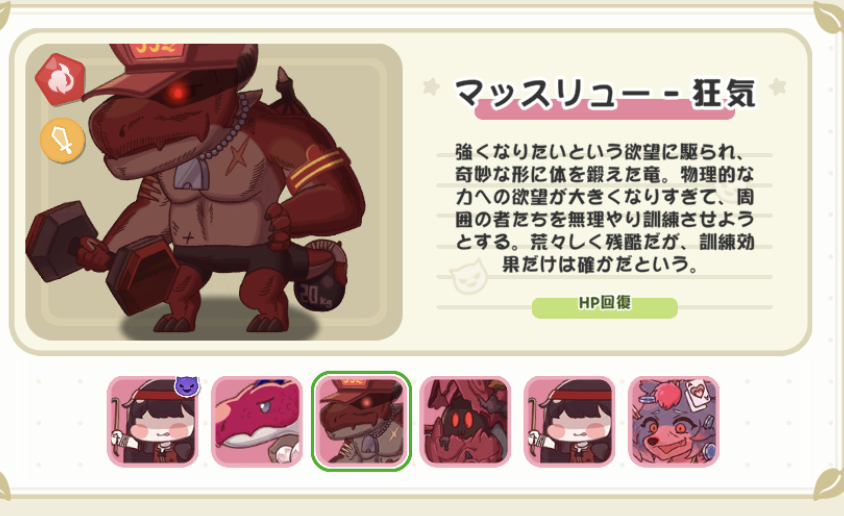Click the star icon before the character name
844x516 pixels.
pyautogui.click(x=432, y=87)
